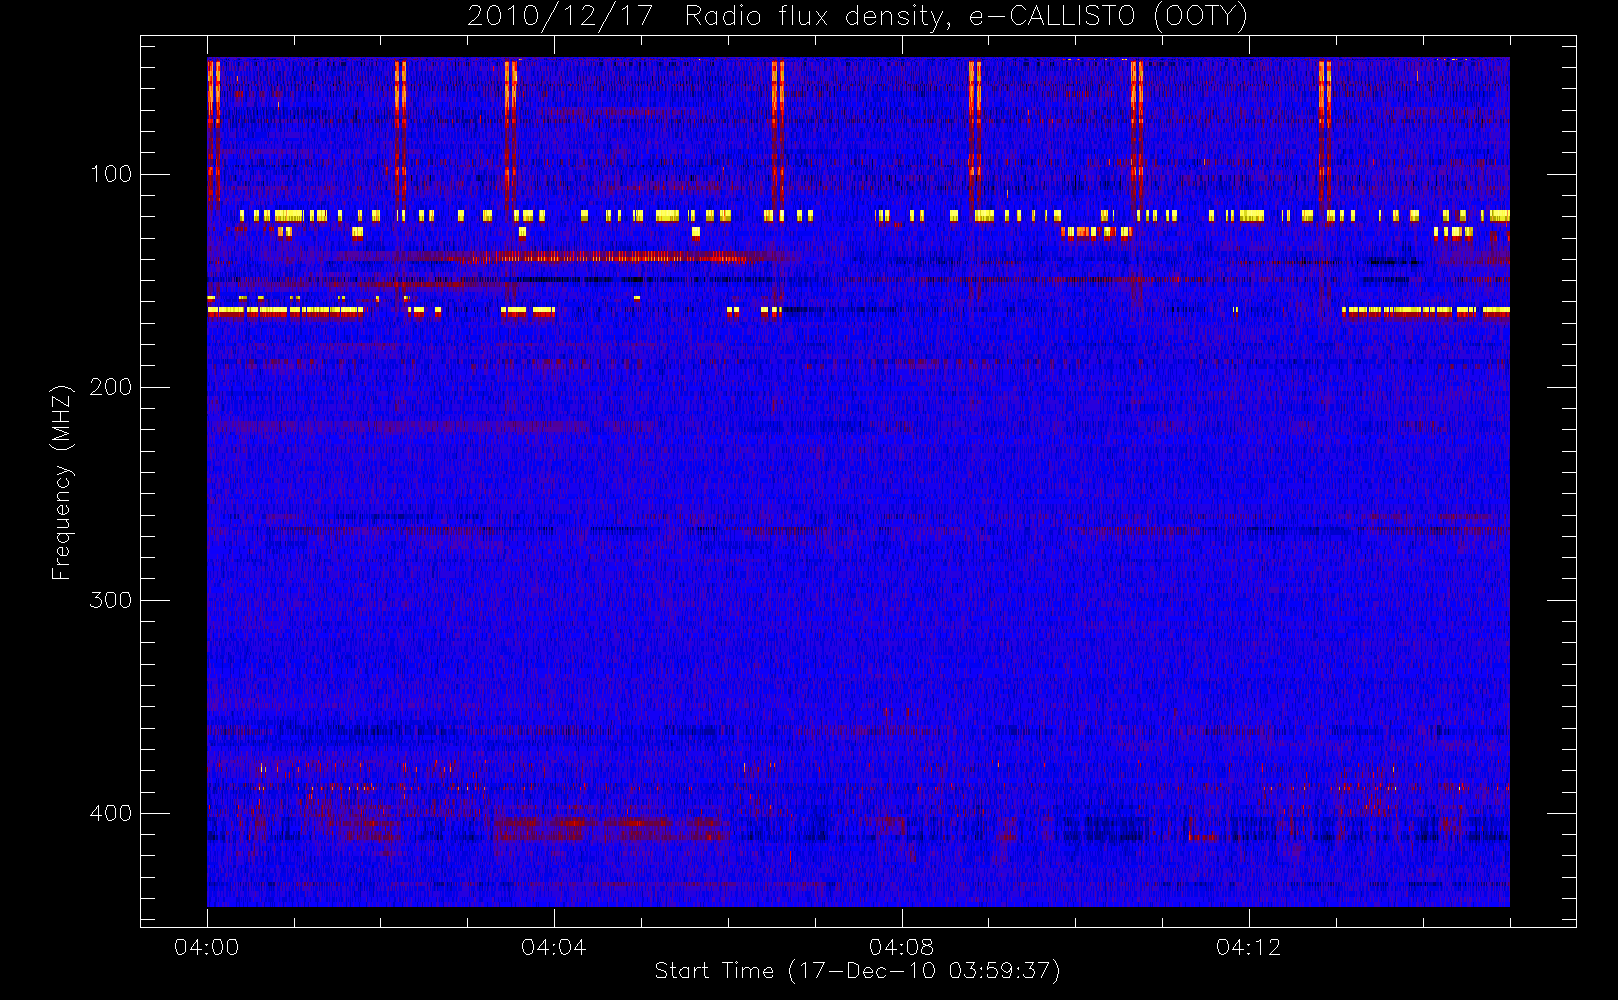Image resolution: width=1618 pixels, height=1000 pixels.
Task: Click the 'Frequency (MHz)' axis label
Action: pos(62,482)
